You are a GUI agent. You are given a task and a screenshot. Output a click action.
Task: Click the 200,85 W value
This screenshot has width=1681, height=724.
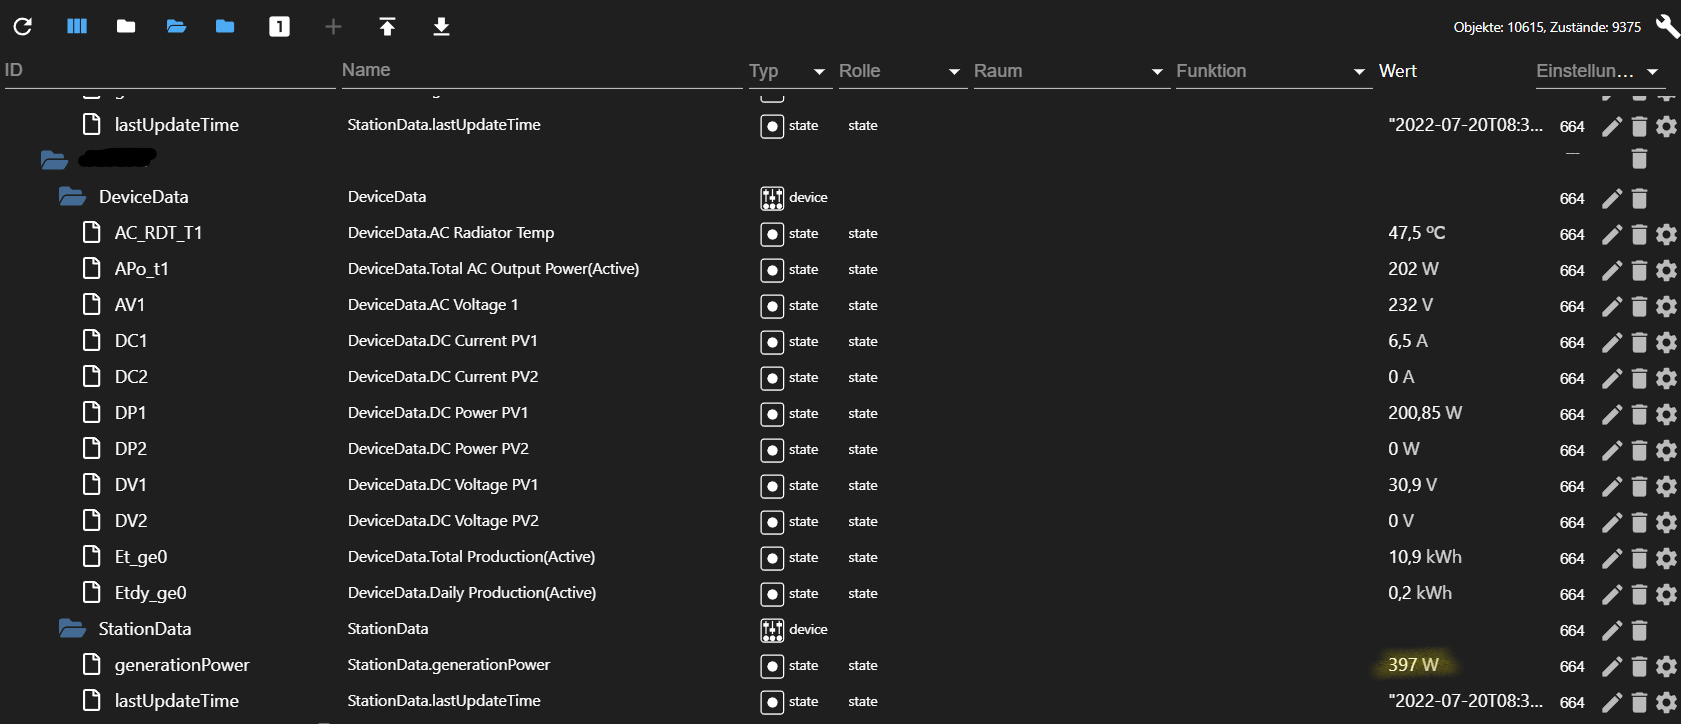(1425, 413)
